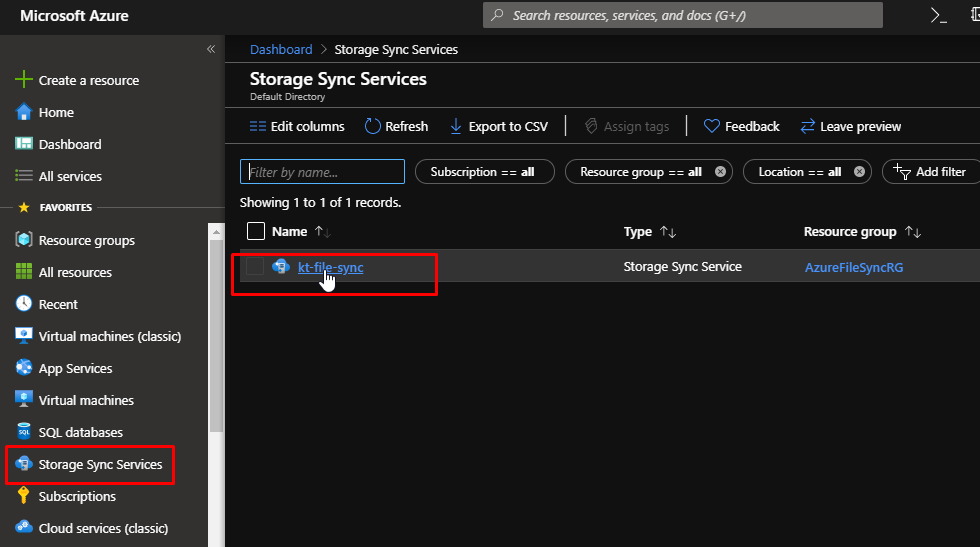Viewport: 980px width, 547px height.
Task: Click the star icon beside FAVORITES
Action: [24, 207]
